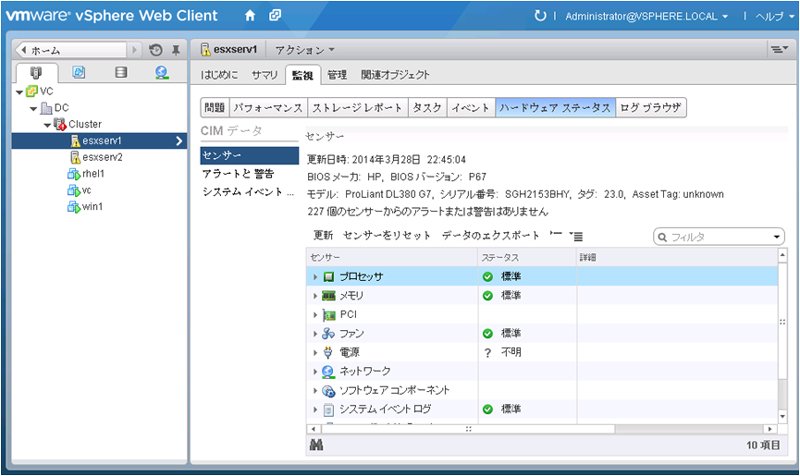The height and width of the screenshot is (476, 800).
Task: Switch to Networking view icon
Action: (x=162, y=72)
